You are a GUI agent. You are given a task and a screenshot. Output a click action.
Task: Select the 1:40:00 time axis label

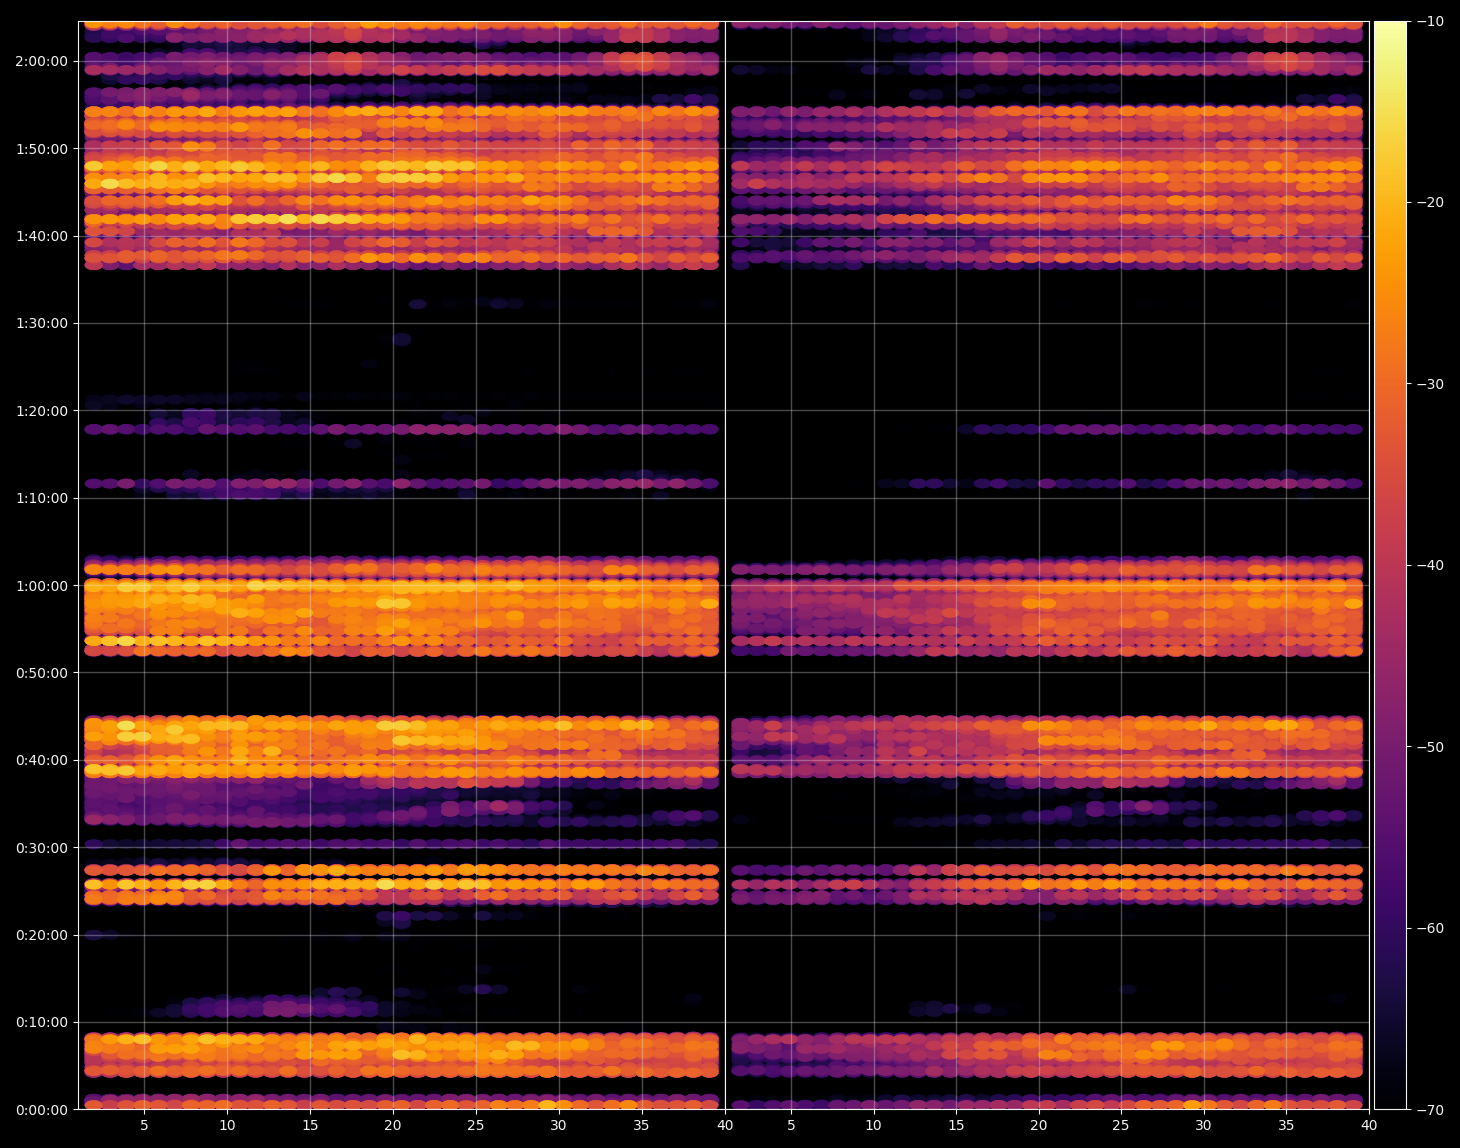(x=41, y=236)
